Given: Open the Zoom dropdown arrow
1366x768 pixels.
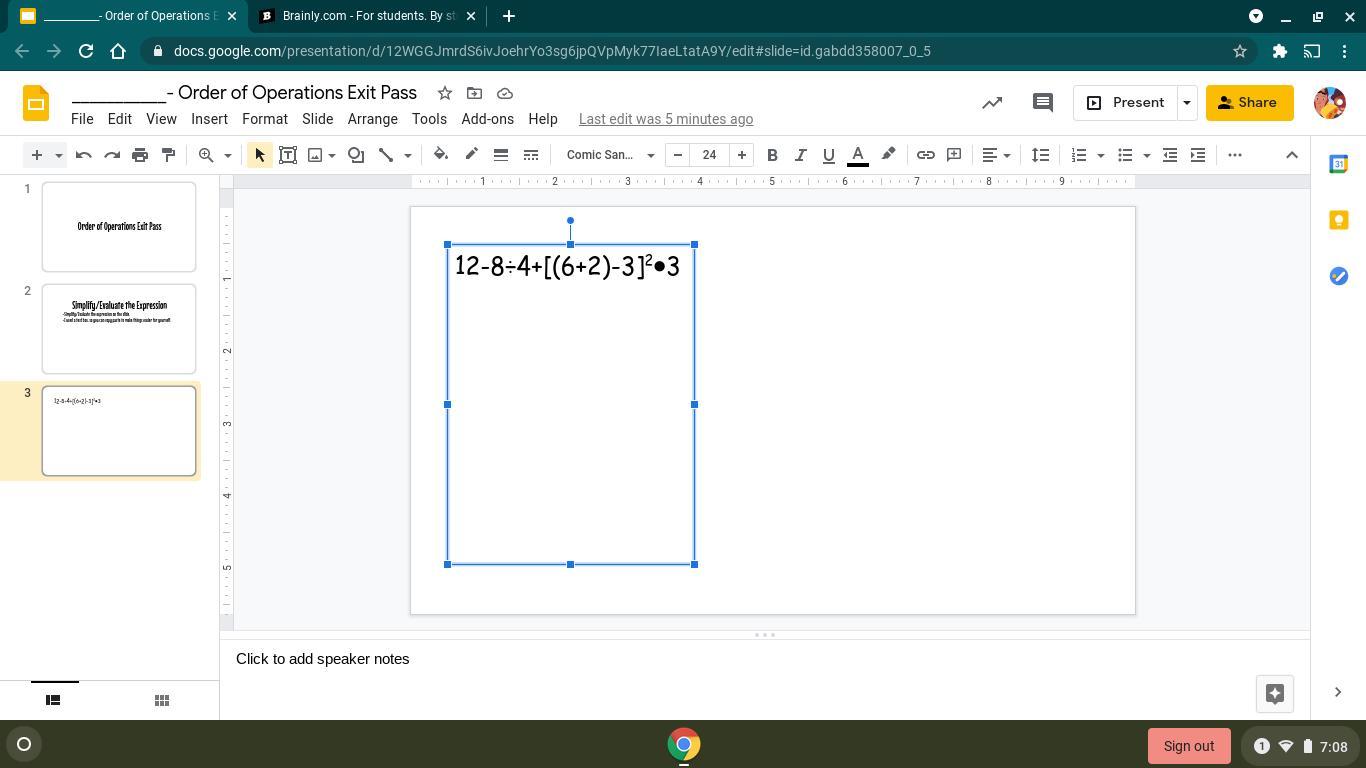Looking at the screenshot, I should pos(227,155).
